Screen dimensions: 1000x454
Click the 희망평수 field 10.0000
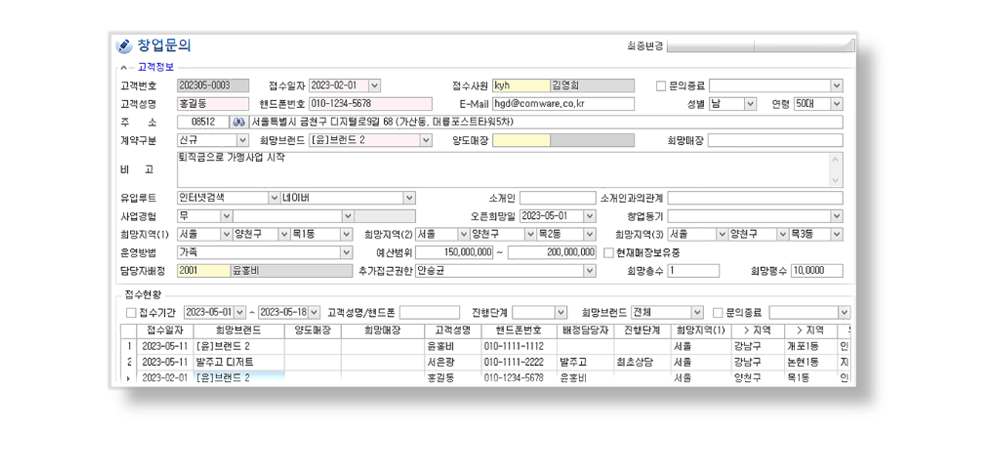pyautogui.click(x=817, y=271)
